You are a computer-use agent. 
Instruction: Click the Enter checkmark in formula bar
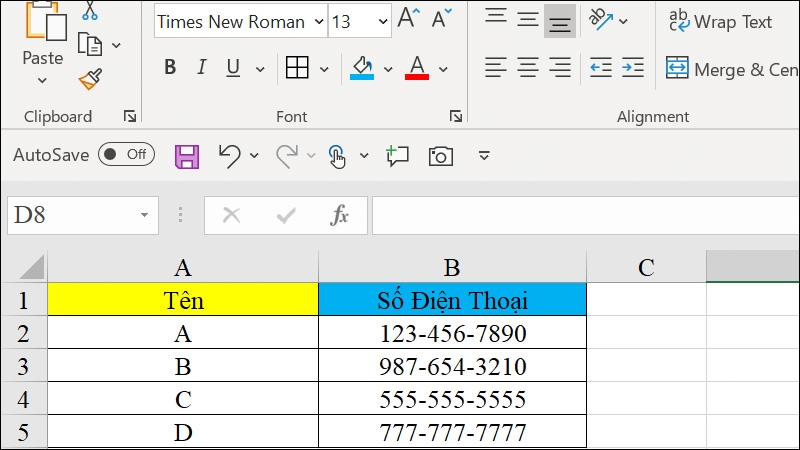point(286,215)
